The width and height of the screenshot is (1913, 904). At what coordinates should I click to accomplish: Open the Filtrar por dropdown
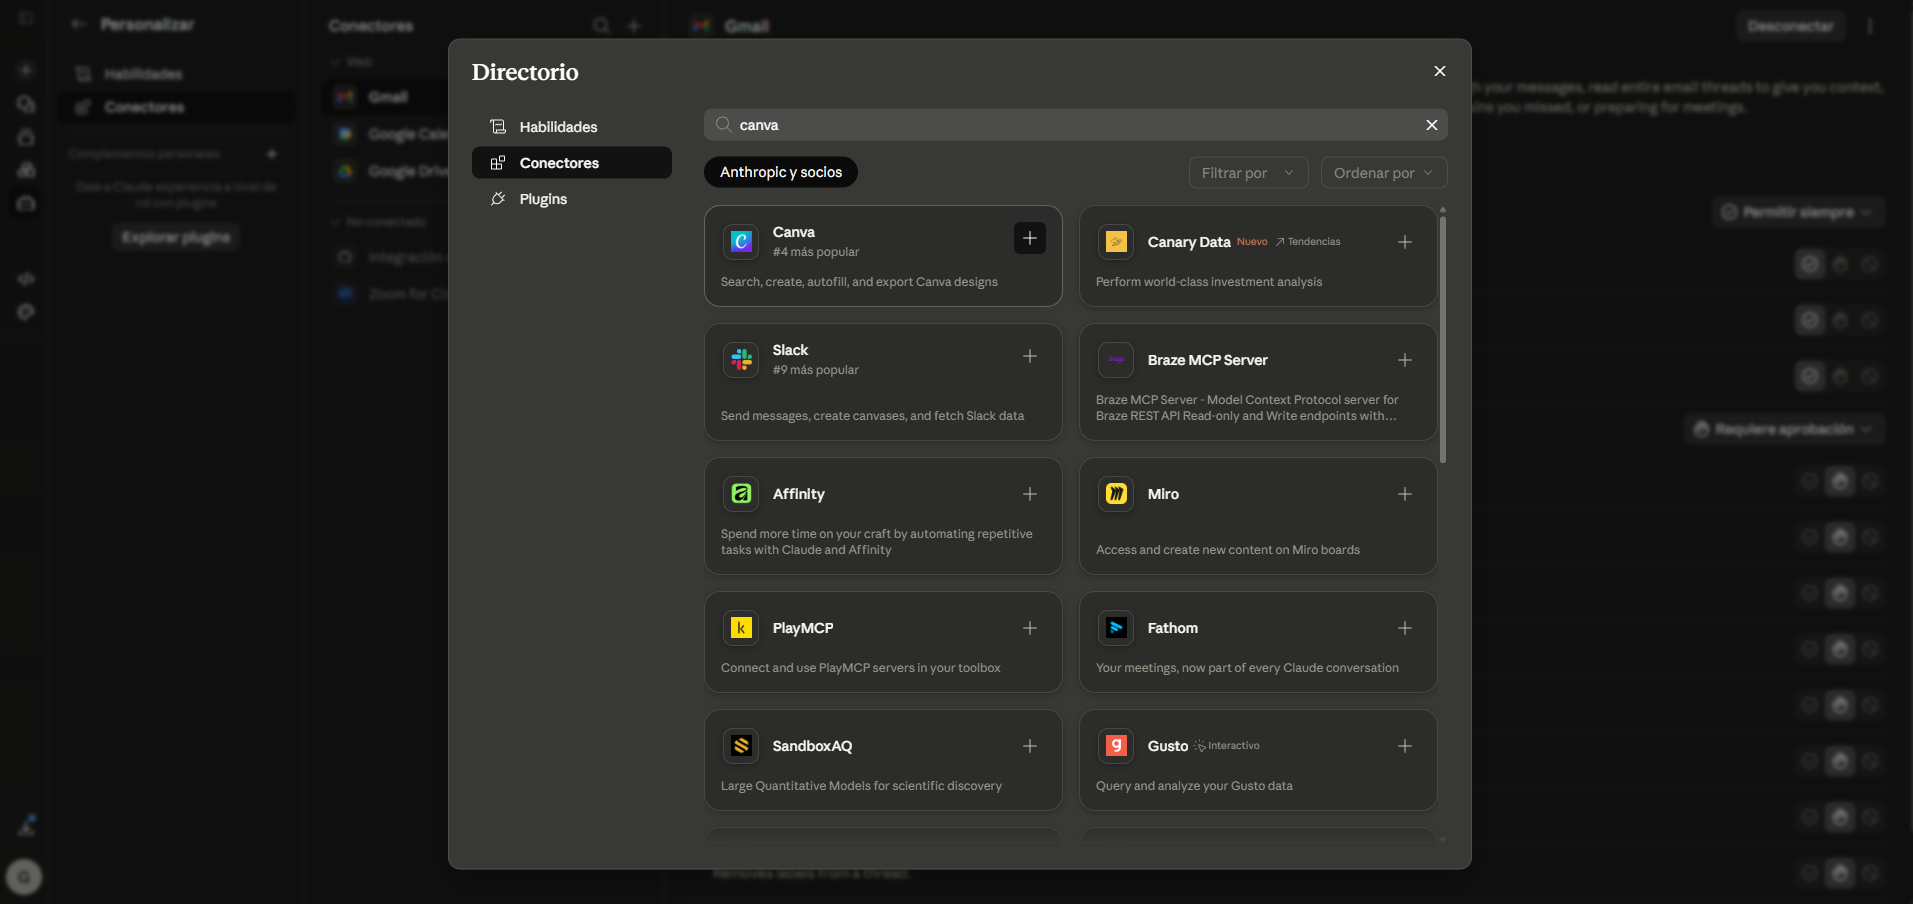coord(1248,173)
